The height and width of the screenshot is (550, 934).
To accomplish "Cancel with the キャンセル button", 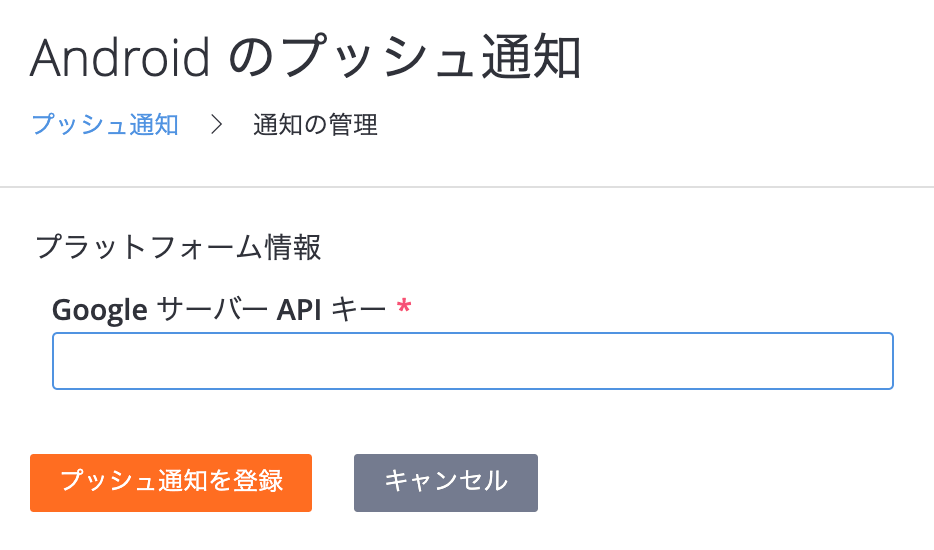I will point(446,483).
